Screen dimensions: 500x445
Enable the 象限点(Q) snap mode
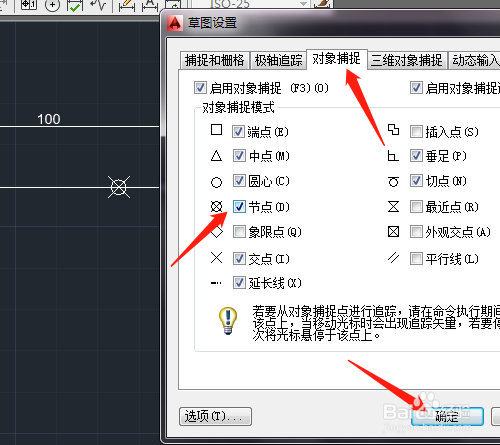coord(239,232)
